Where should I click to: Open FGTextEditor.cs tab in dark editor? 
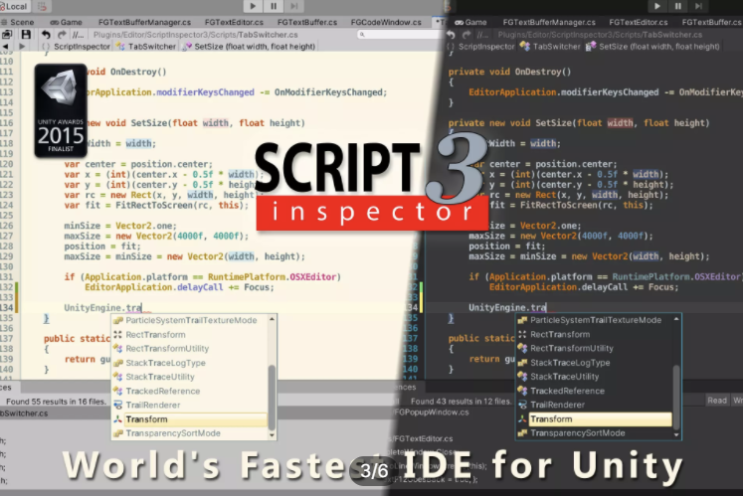click(x=638, y=22)
